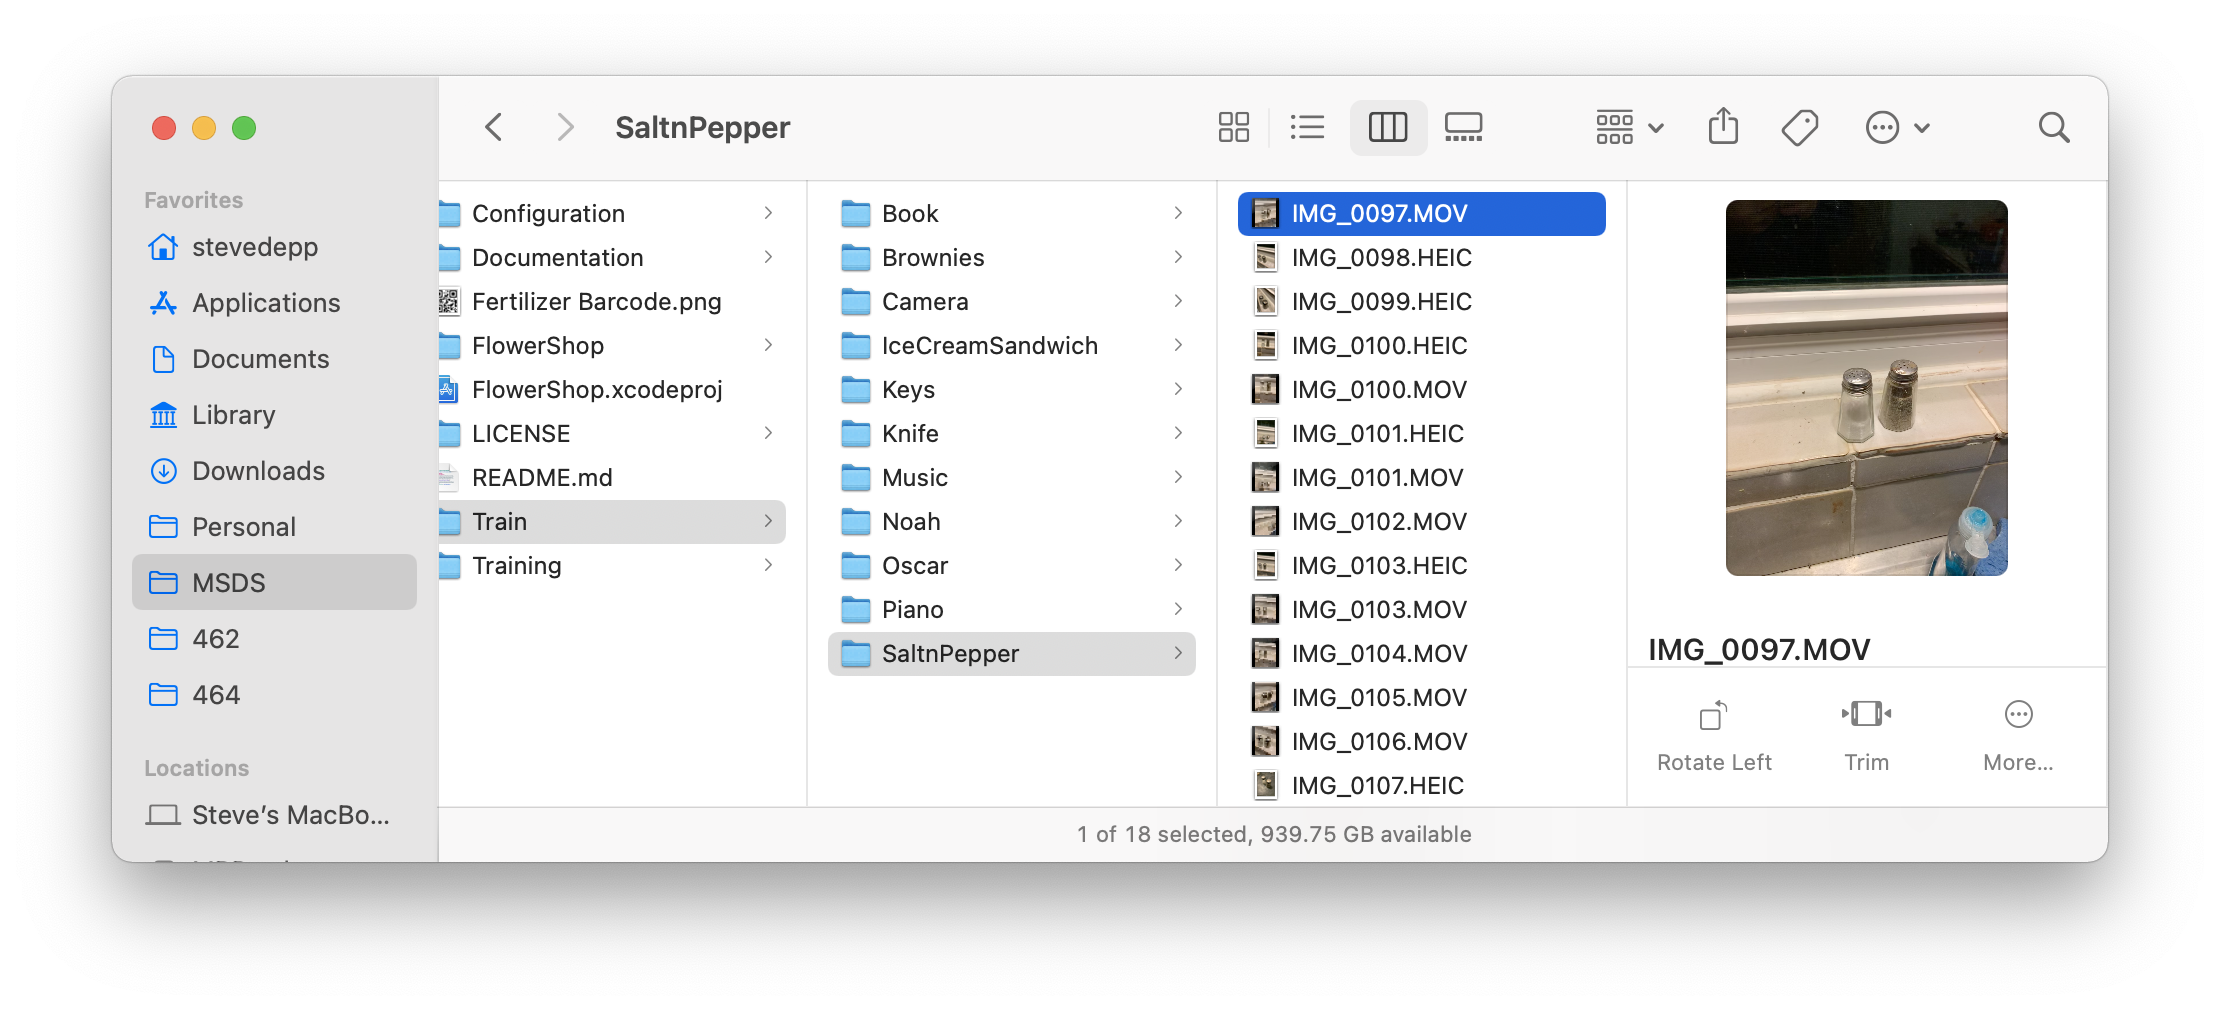
Task: Open Library in sidebar
Action: pos(274,414)
